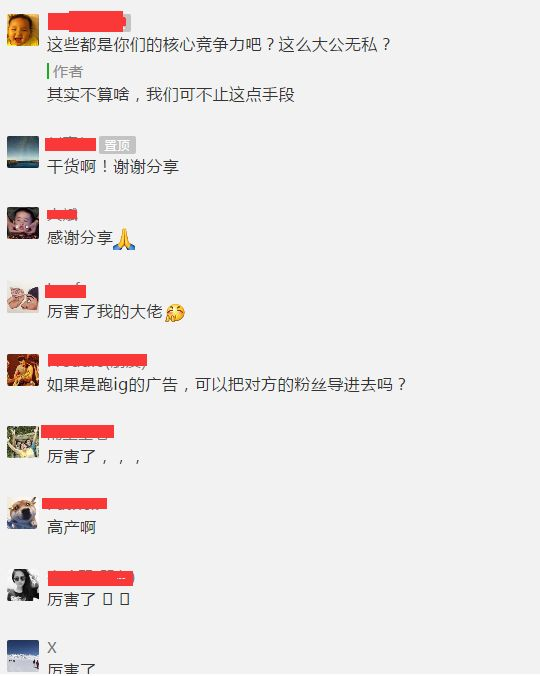Click the 作者 author reply label

(68, 72)
